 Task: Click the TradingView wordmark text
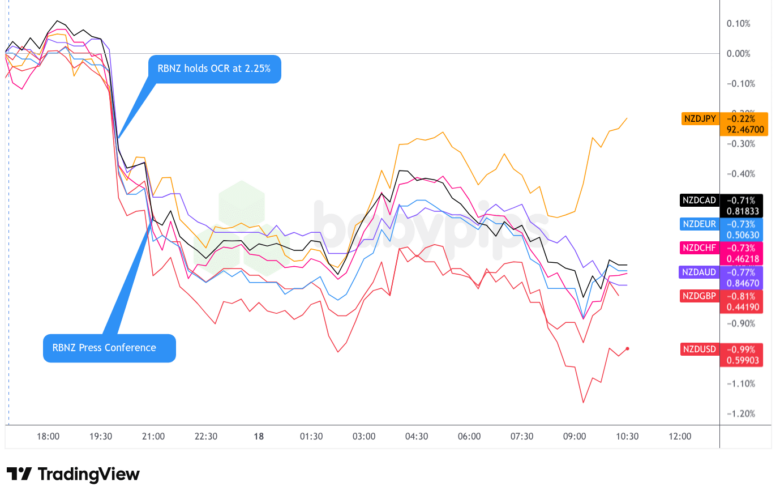pos(90,474)
